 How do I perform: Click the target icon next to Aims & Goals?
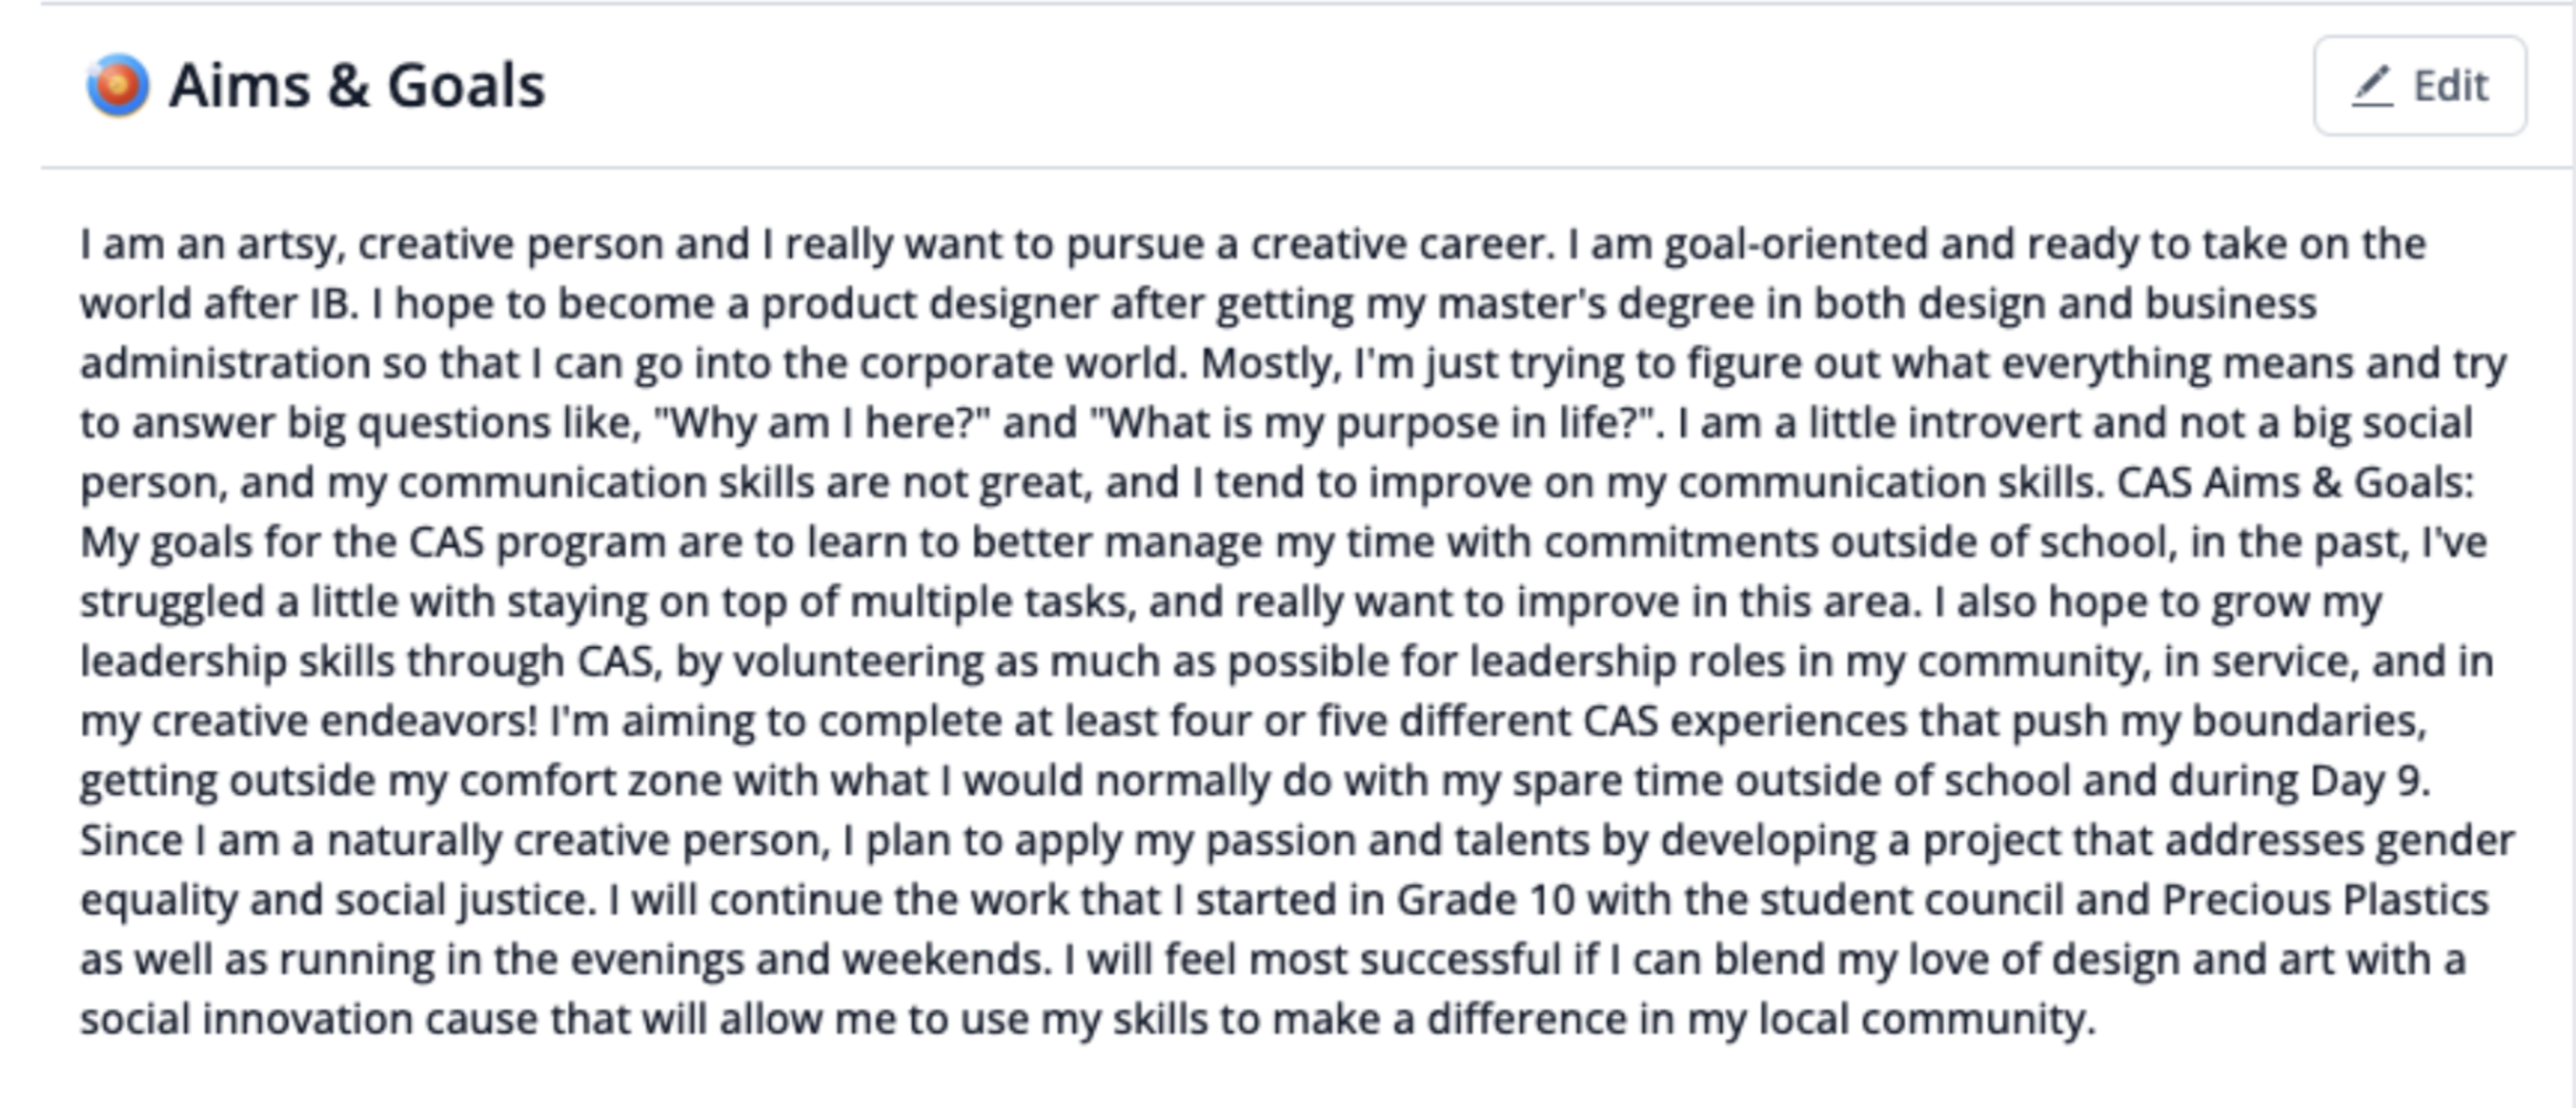coord(117,85)
